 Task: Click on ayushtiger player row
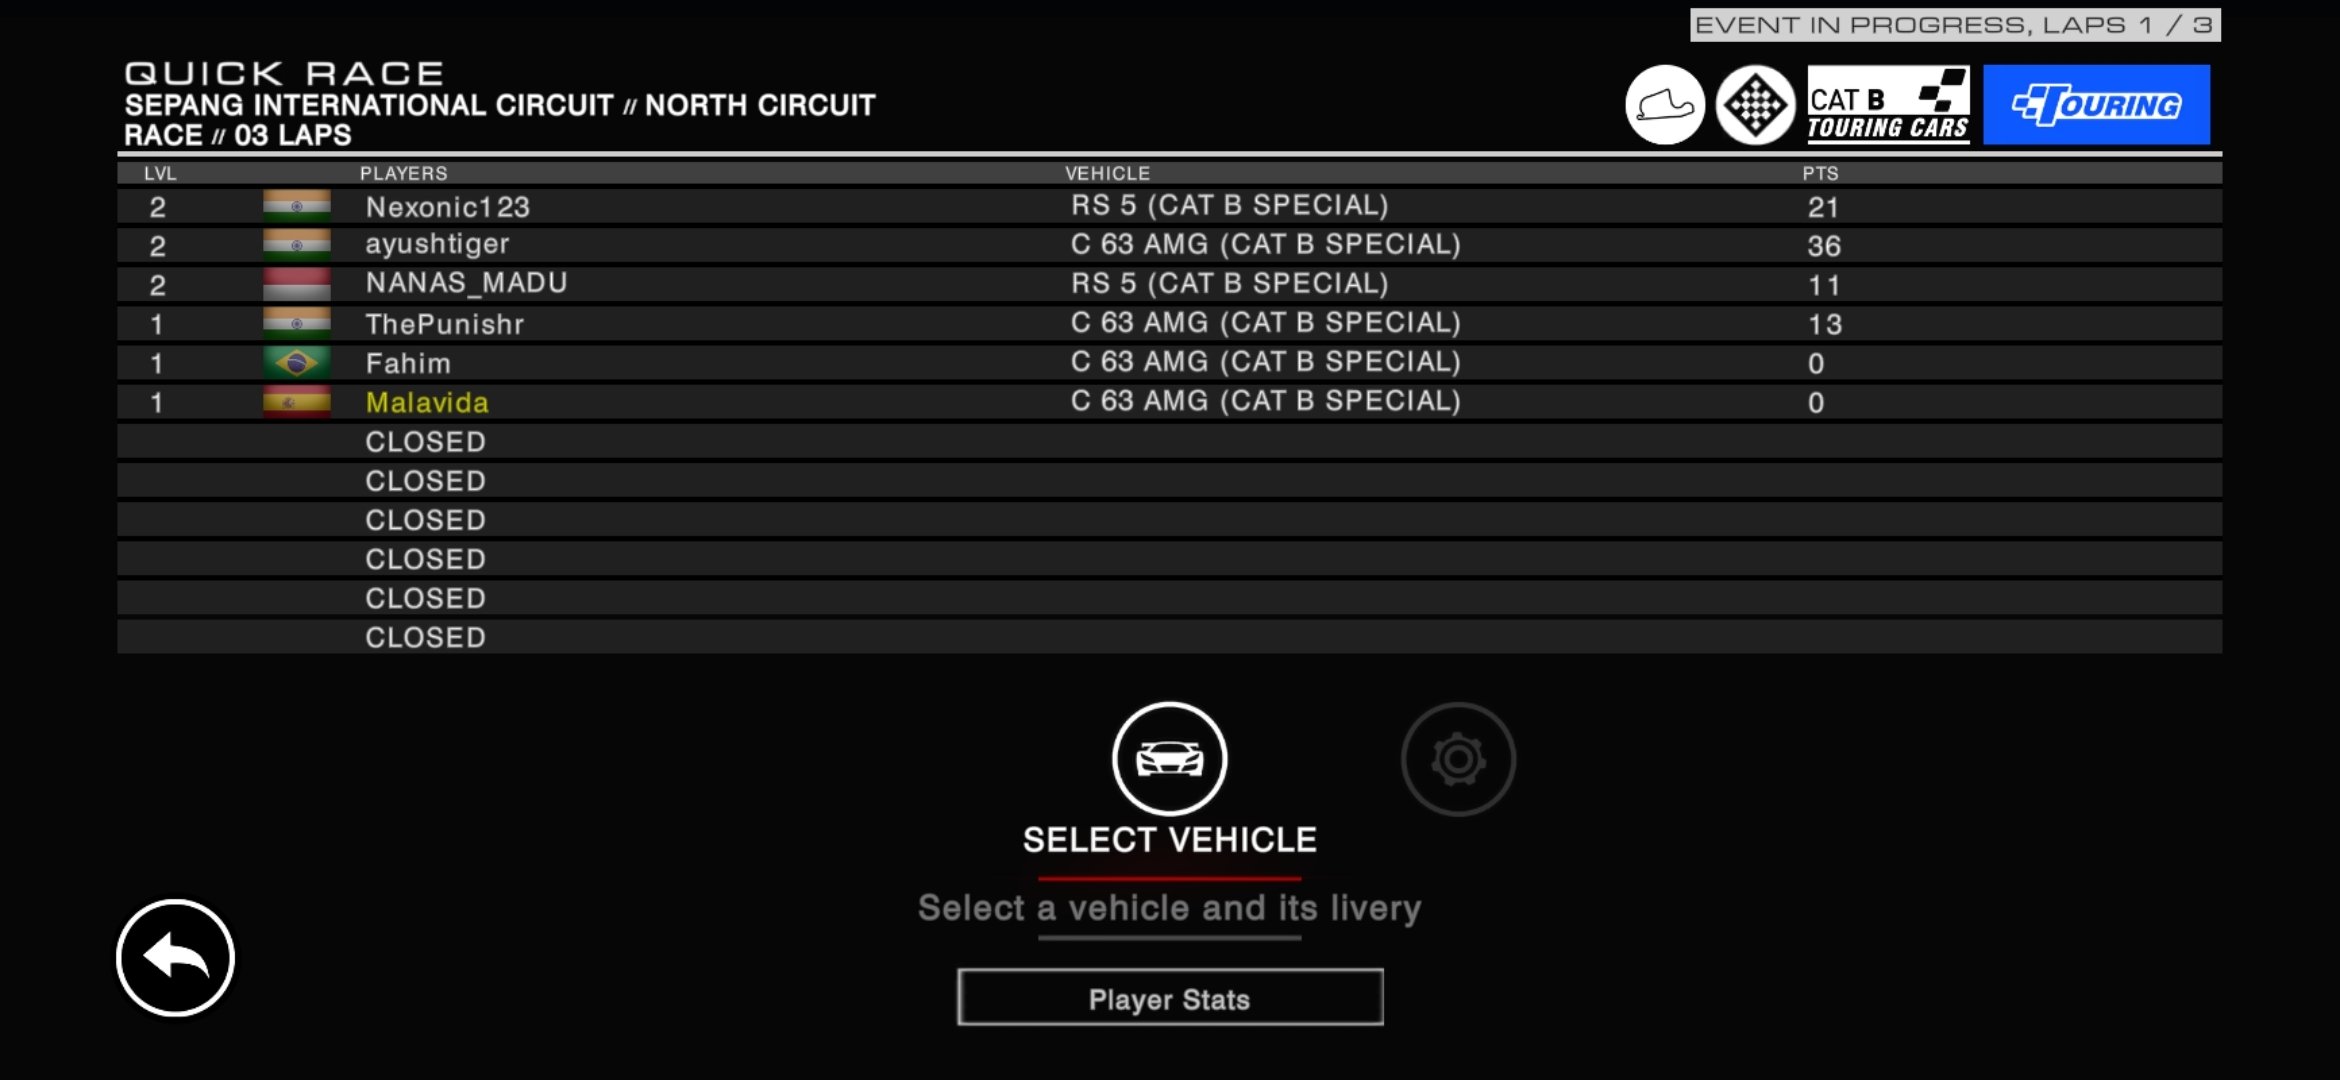click(x=1169, y=243)
